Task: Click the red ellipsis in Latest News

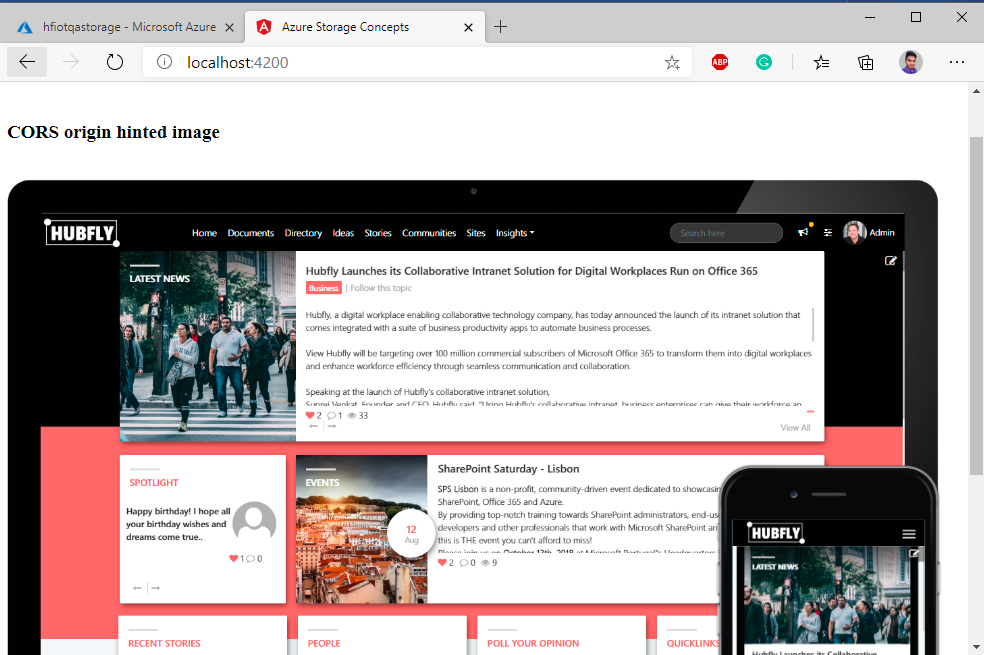Action: (x=810, y=412)
